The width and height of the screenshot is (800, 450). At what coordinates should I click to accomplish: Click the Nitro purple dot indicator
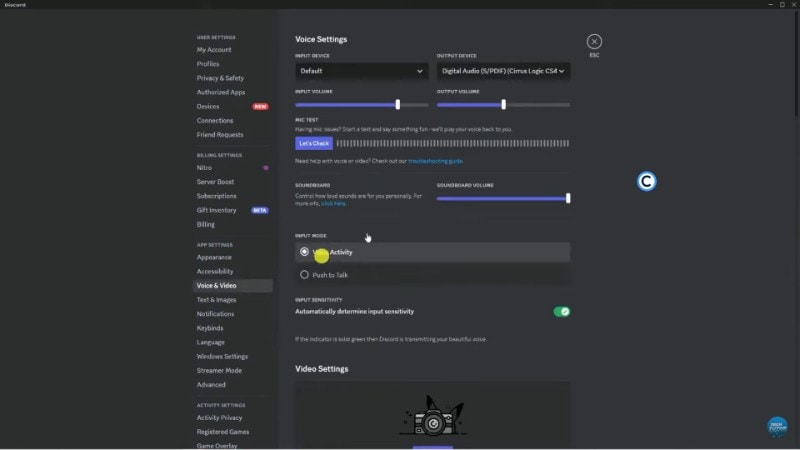[266, 168]
